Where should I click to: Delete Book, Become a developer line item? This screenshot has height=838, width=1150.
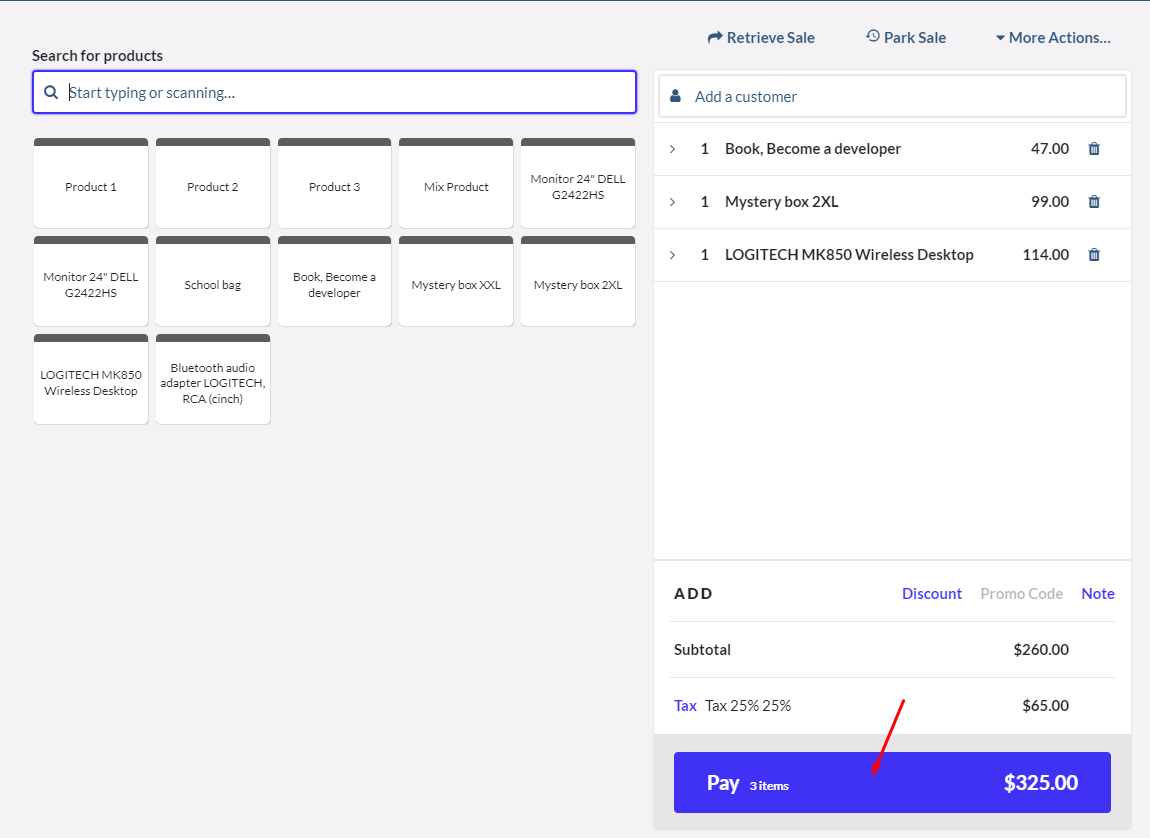1094,149
